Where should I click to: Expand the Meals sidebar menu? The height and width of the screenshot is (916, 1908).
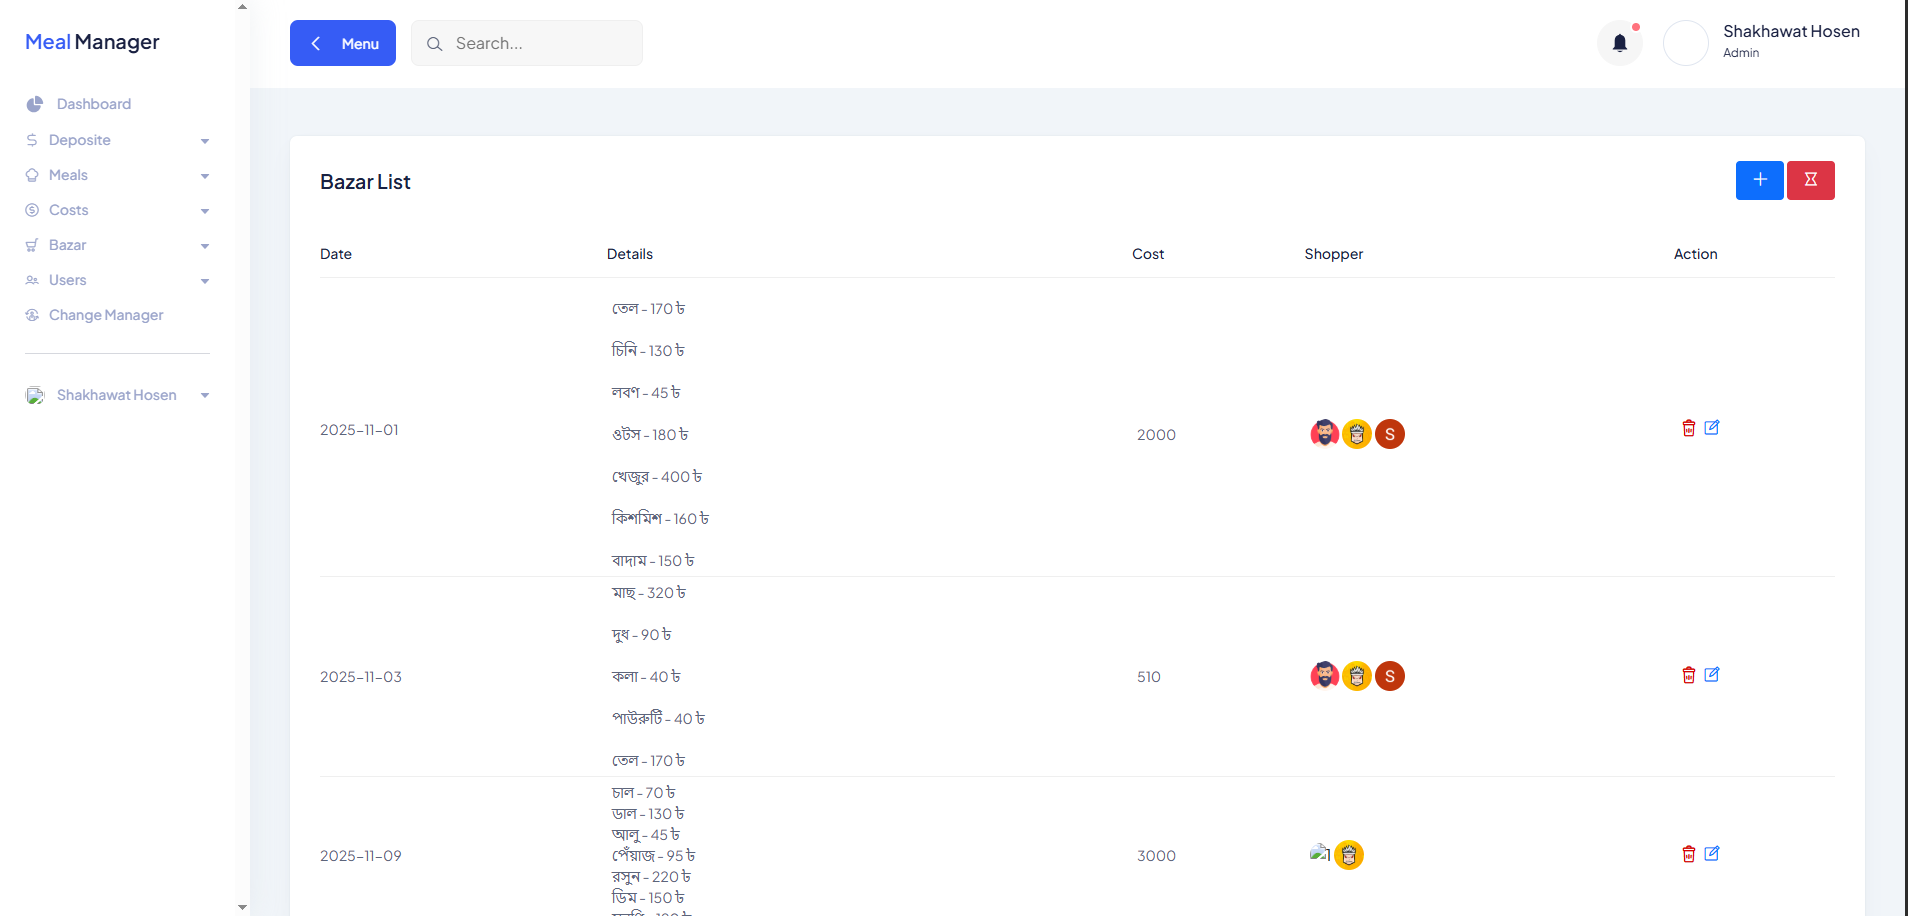[117, 175]
